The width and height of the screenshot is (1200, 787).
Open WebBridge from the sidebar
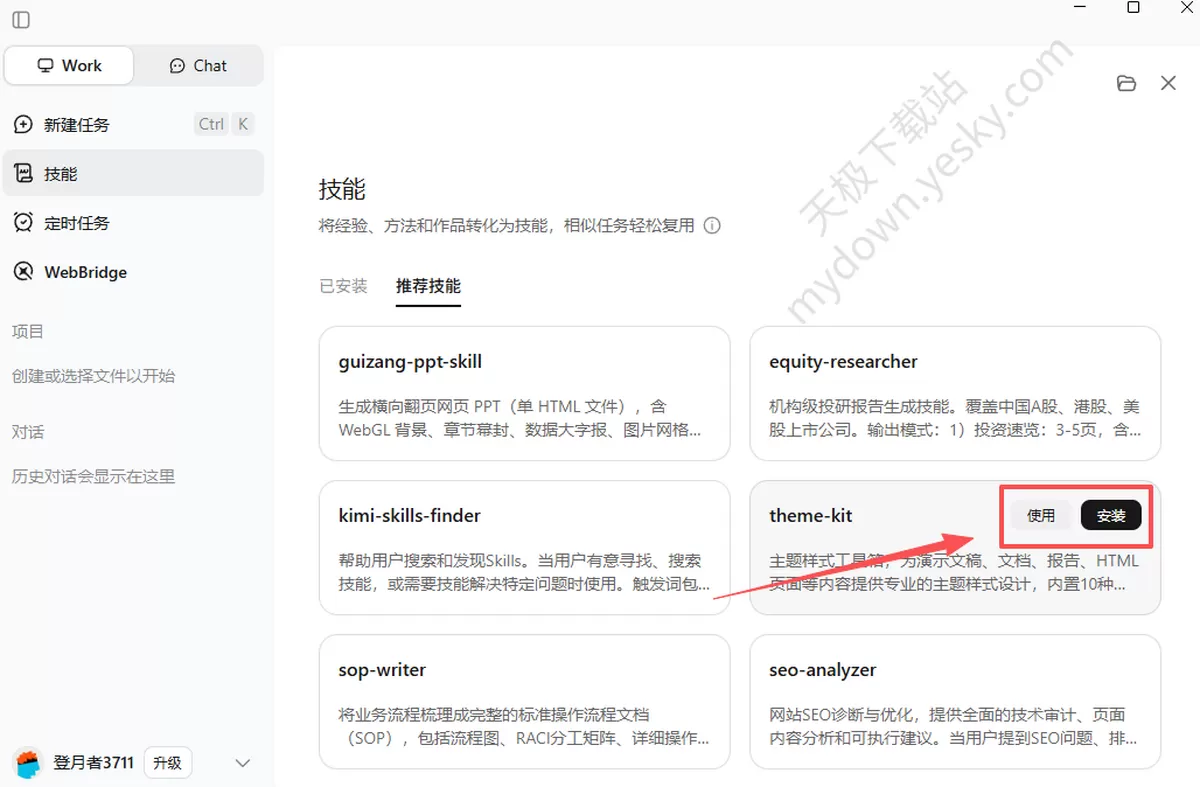click(133, 272)
